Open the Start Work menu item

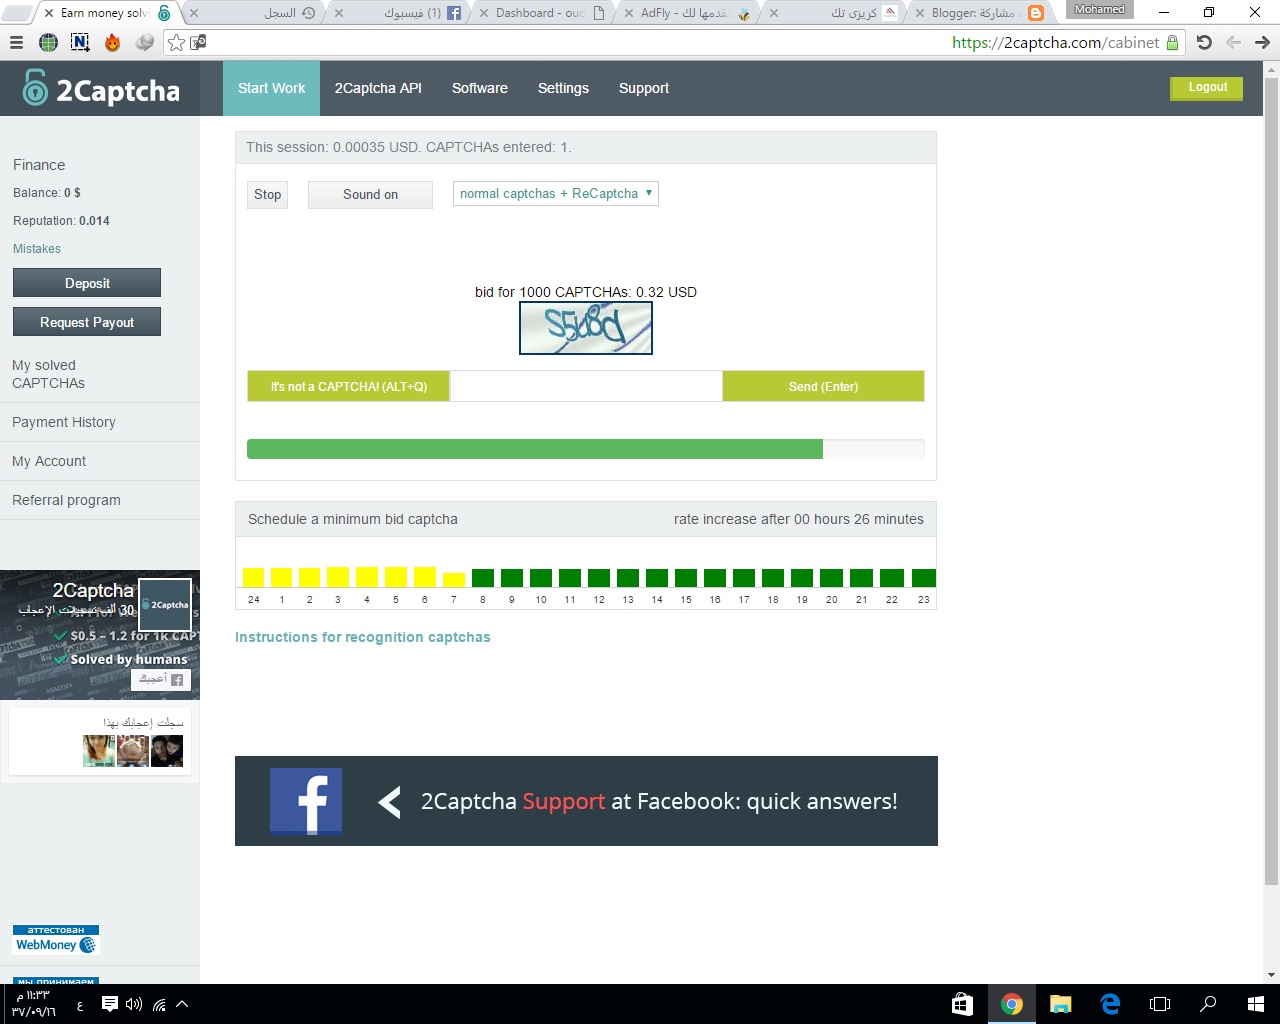[271, 88]
